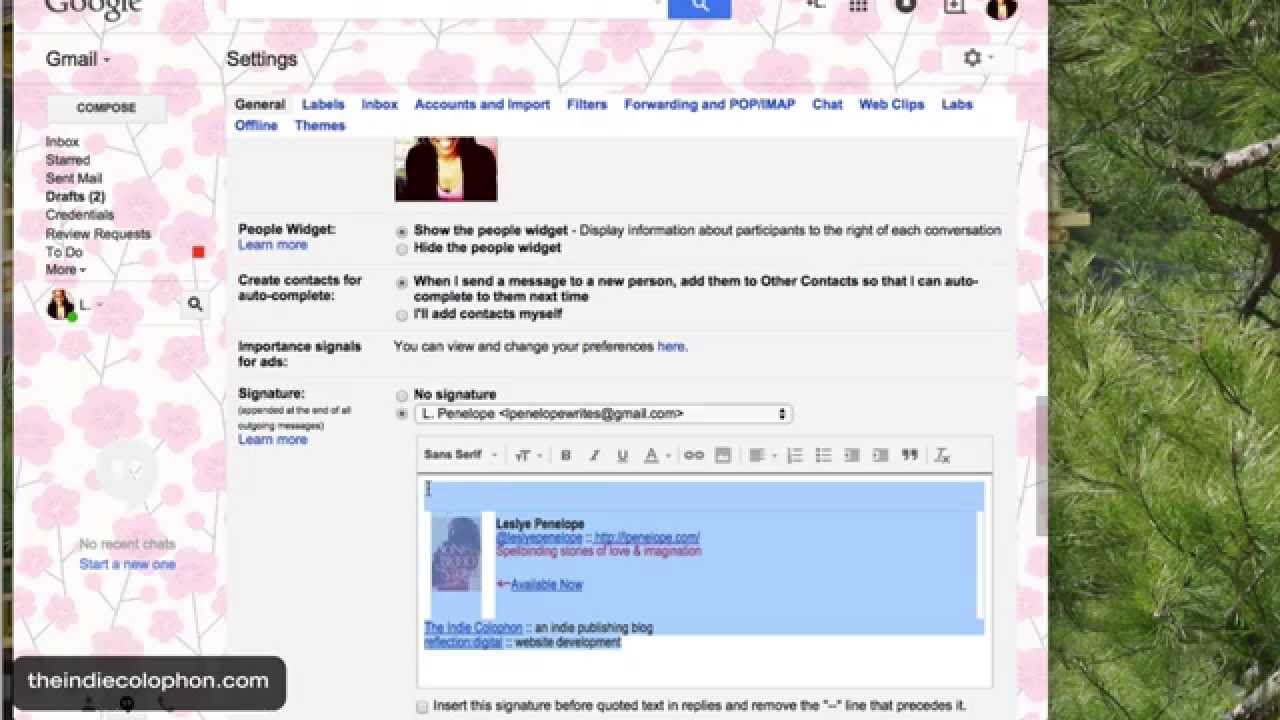This screenshot has height=720, width=1280.
Task: Click Start a new one chat link
Action: point(127,564)
